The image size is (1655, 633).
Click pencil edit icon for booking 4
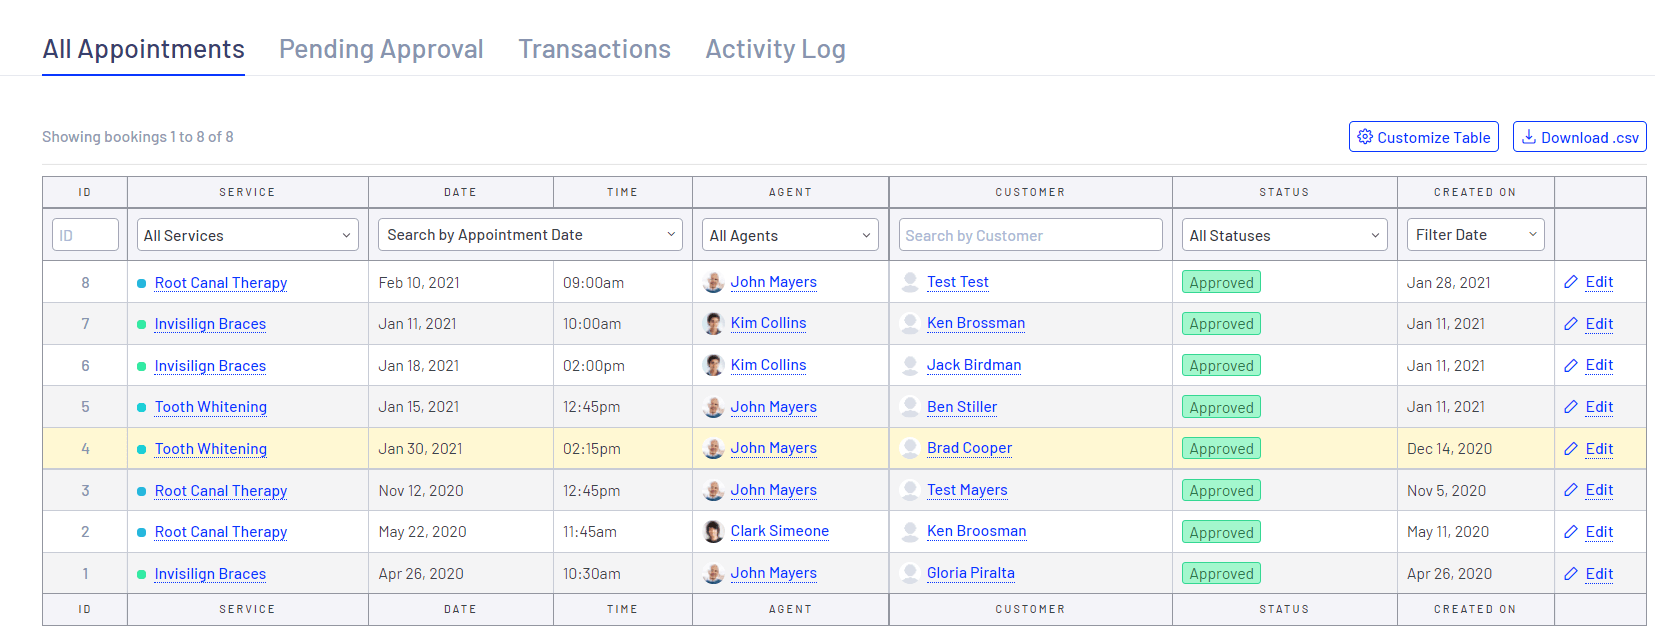1571,449
